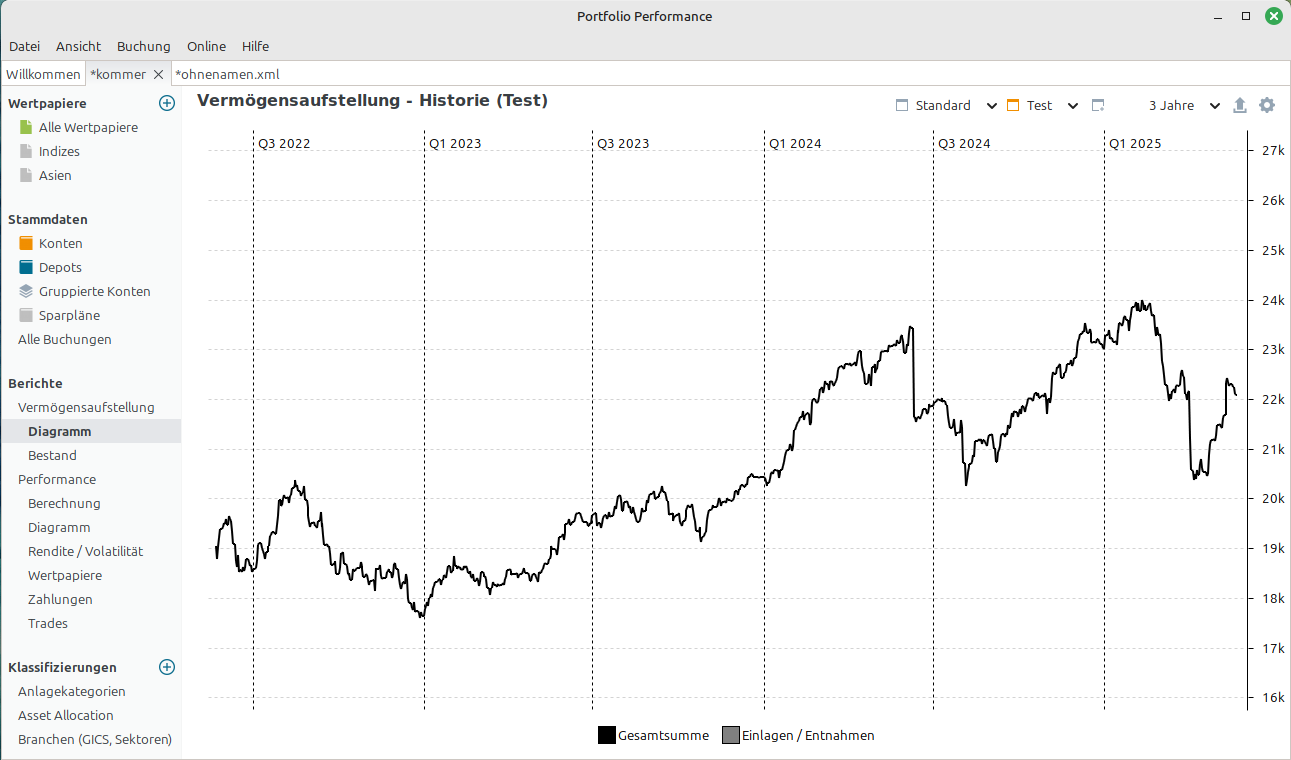Screen dimensions: 1291x760
Task: Click the Gruppierte Konten layers icon
Action: click(x=26, y=291)
